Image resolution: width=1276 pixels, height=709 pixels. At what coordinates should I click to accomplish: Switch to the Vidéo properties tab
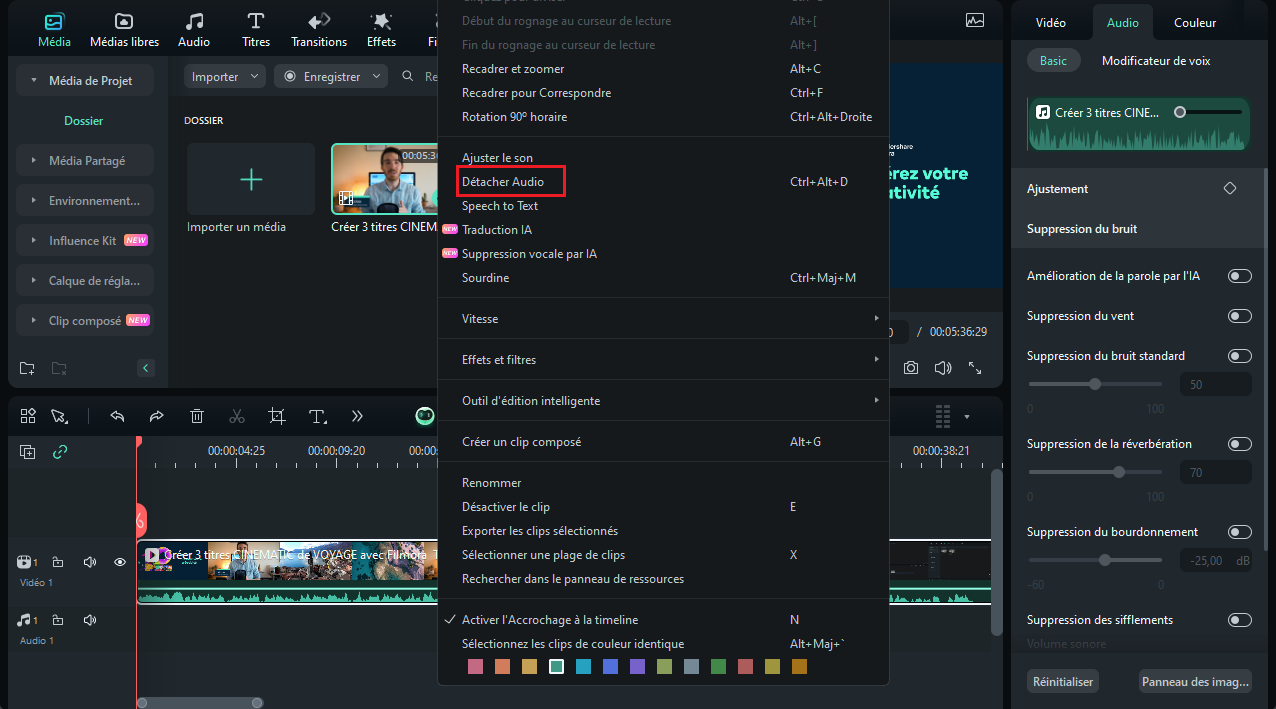point(1051,23)
